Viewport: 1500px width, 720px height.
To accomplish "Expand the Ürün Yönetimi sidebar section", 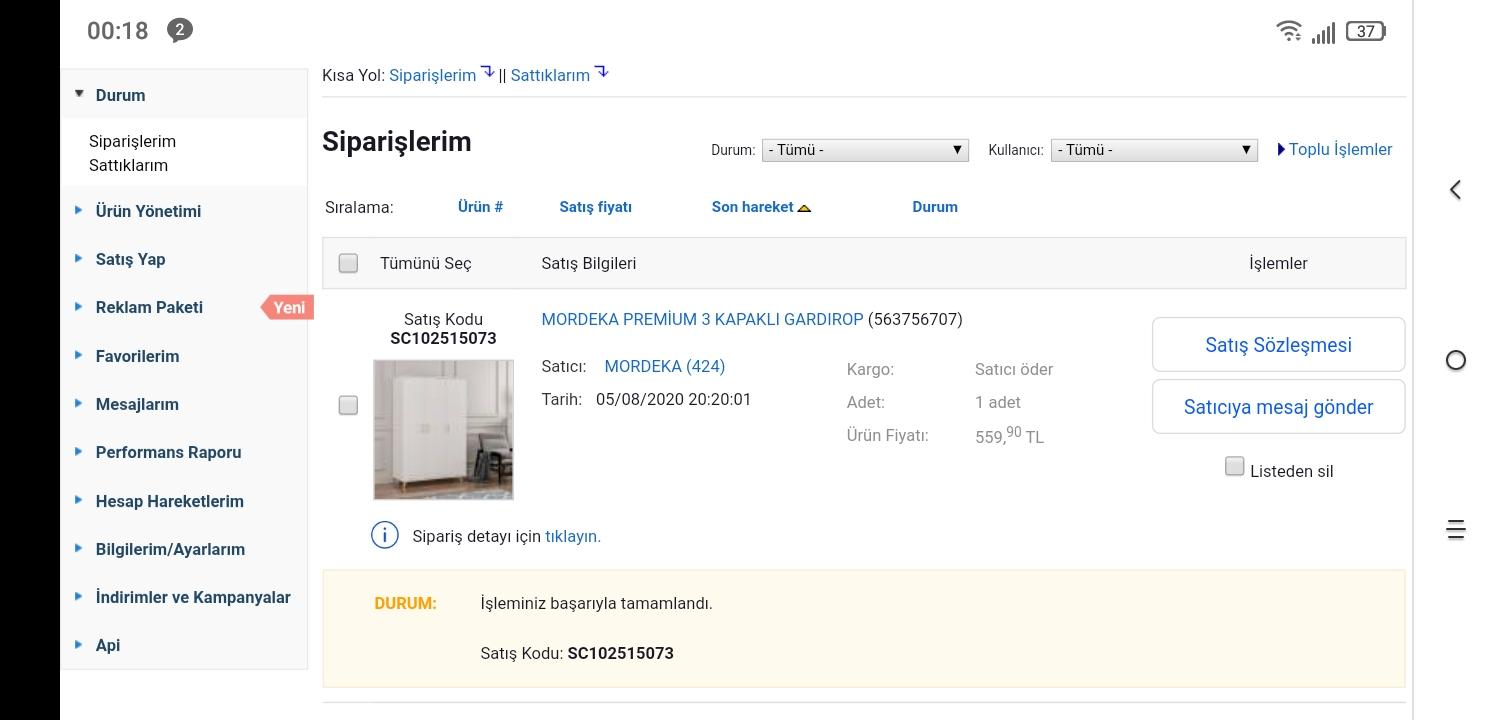I will pyautogui.click(x=148, y=211).
